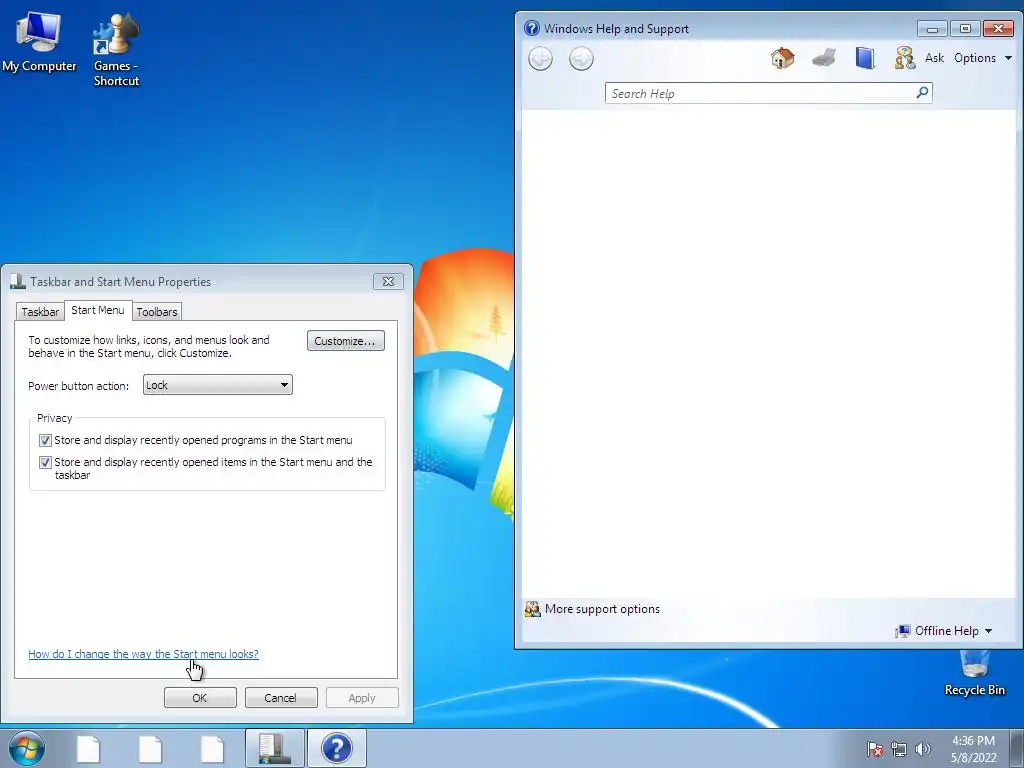The image size is (1024, 768).
Task: Toggle store recently opened items checkbox
Action: coord(45,462)
